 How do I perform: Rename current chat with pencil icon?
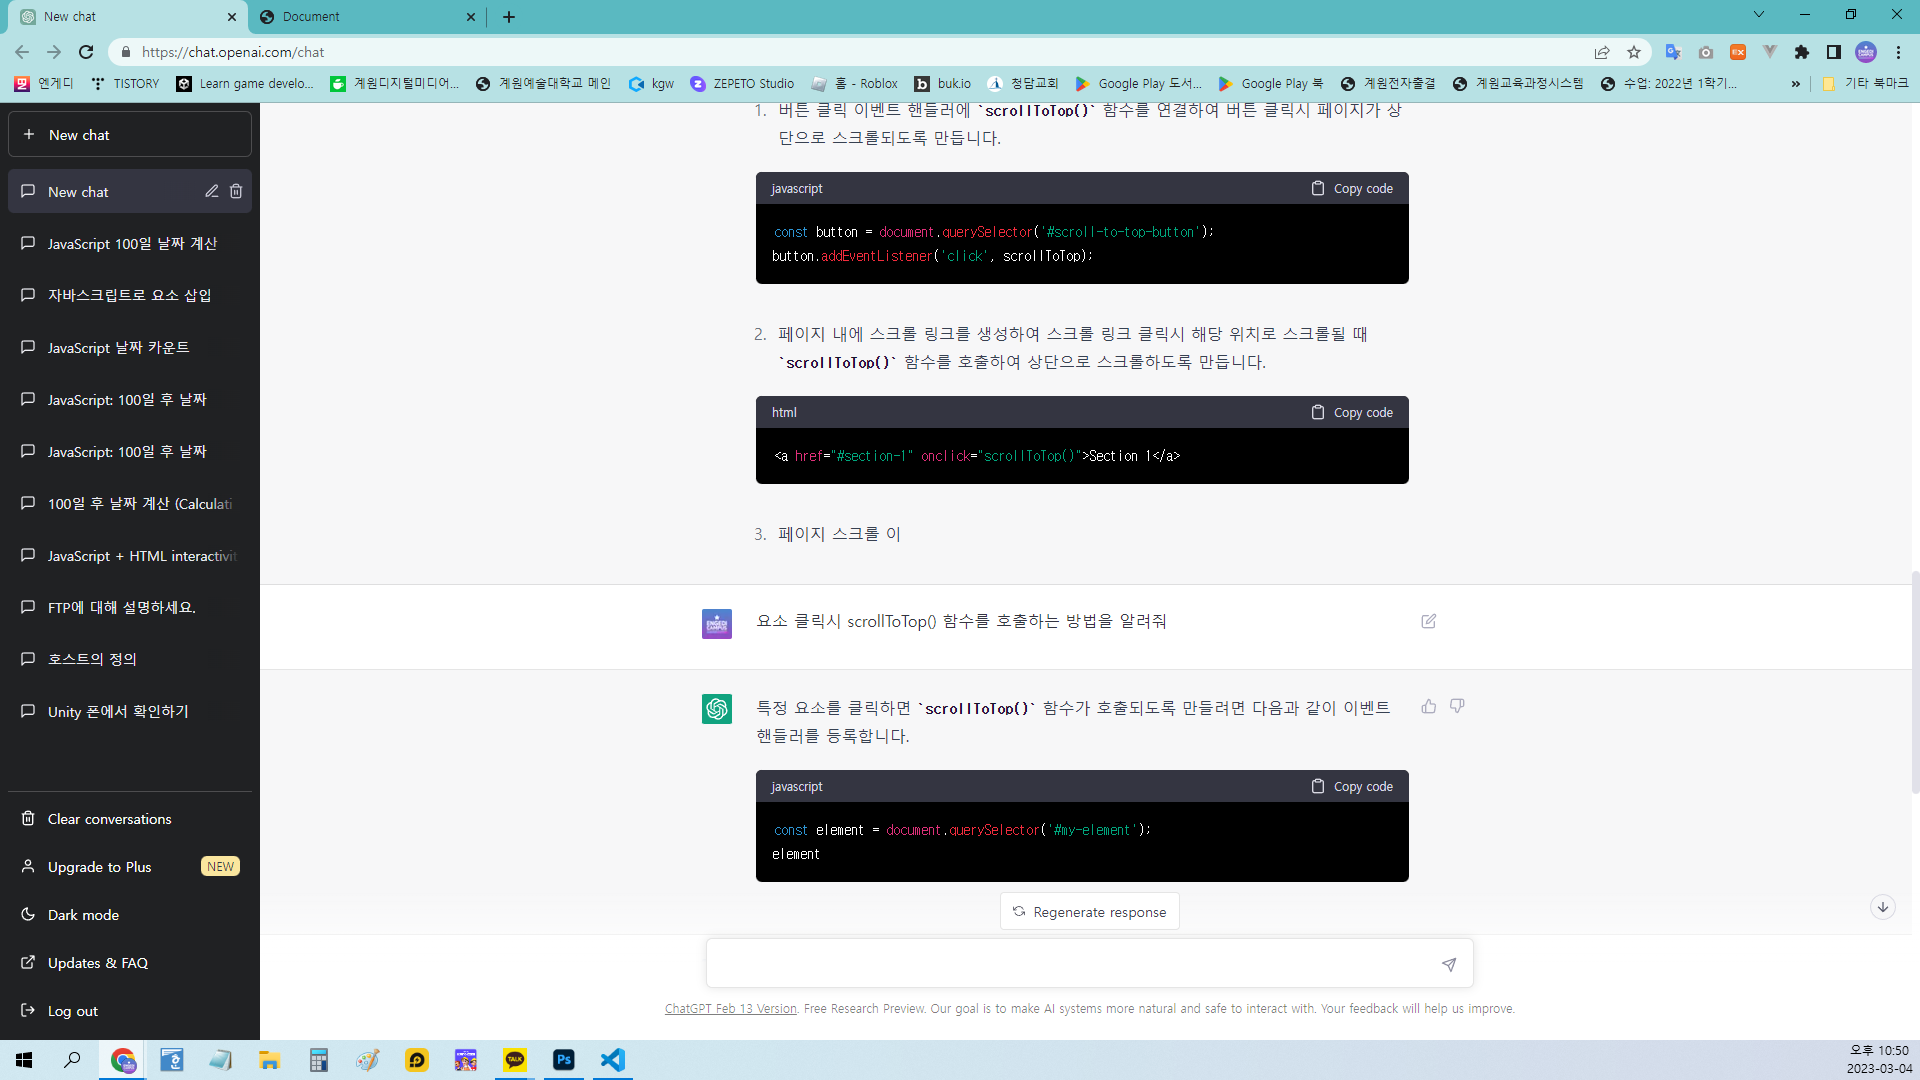(x=212, y=191)
